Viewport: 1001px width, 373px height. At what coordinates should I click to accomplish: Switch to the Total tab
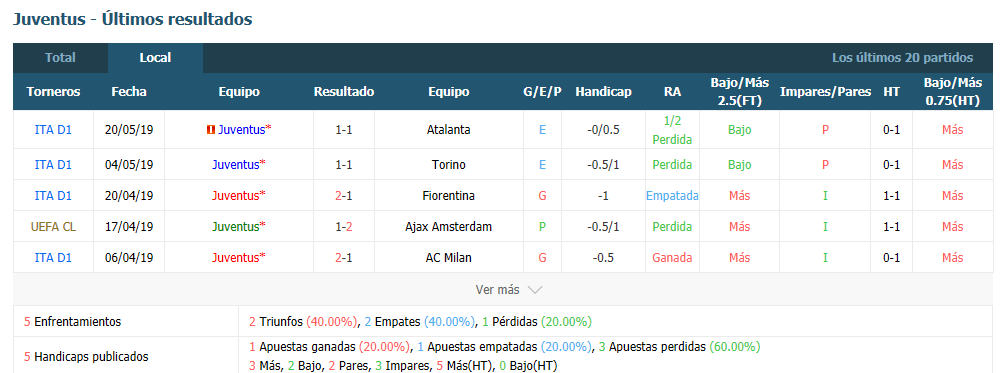click(61, 57)
